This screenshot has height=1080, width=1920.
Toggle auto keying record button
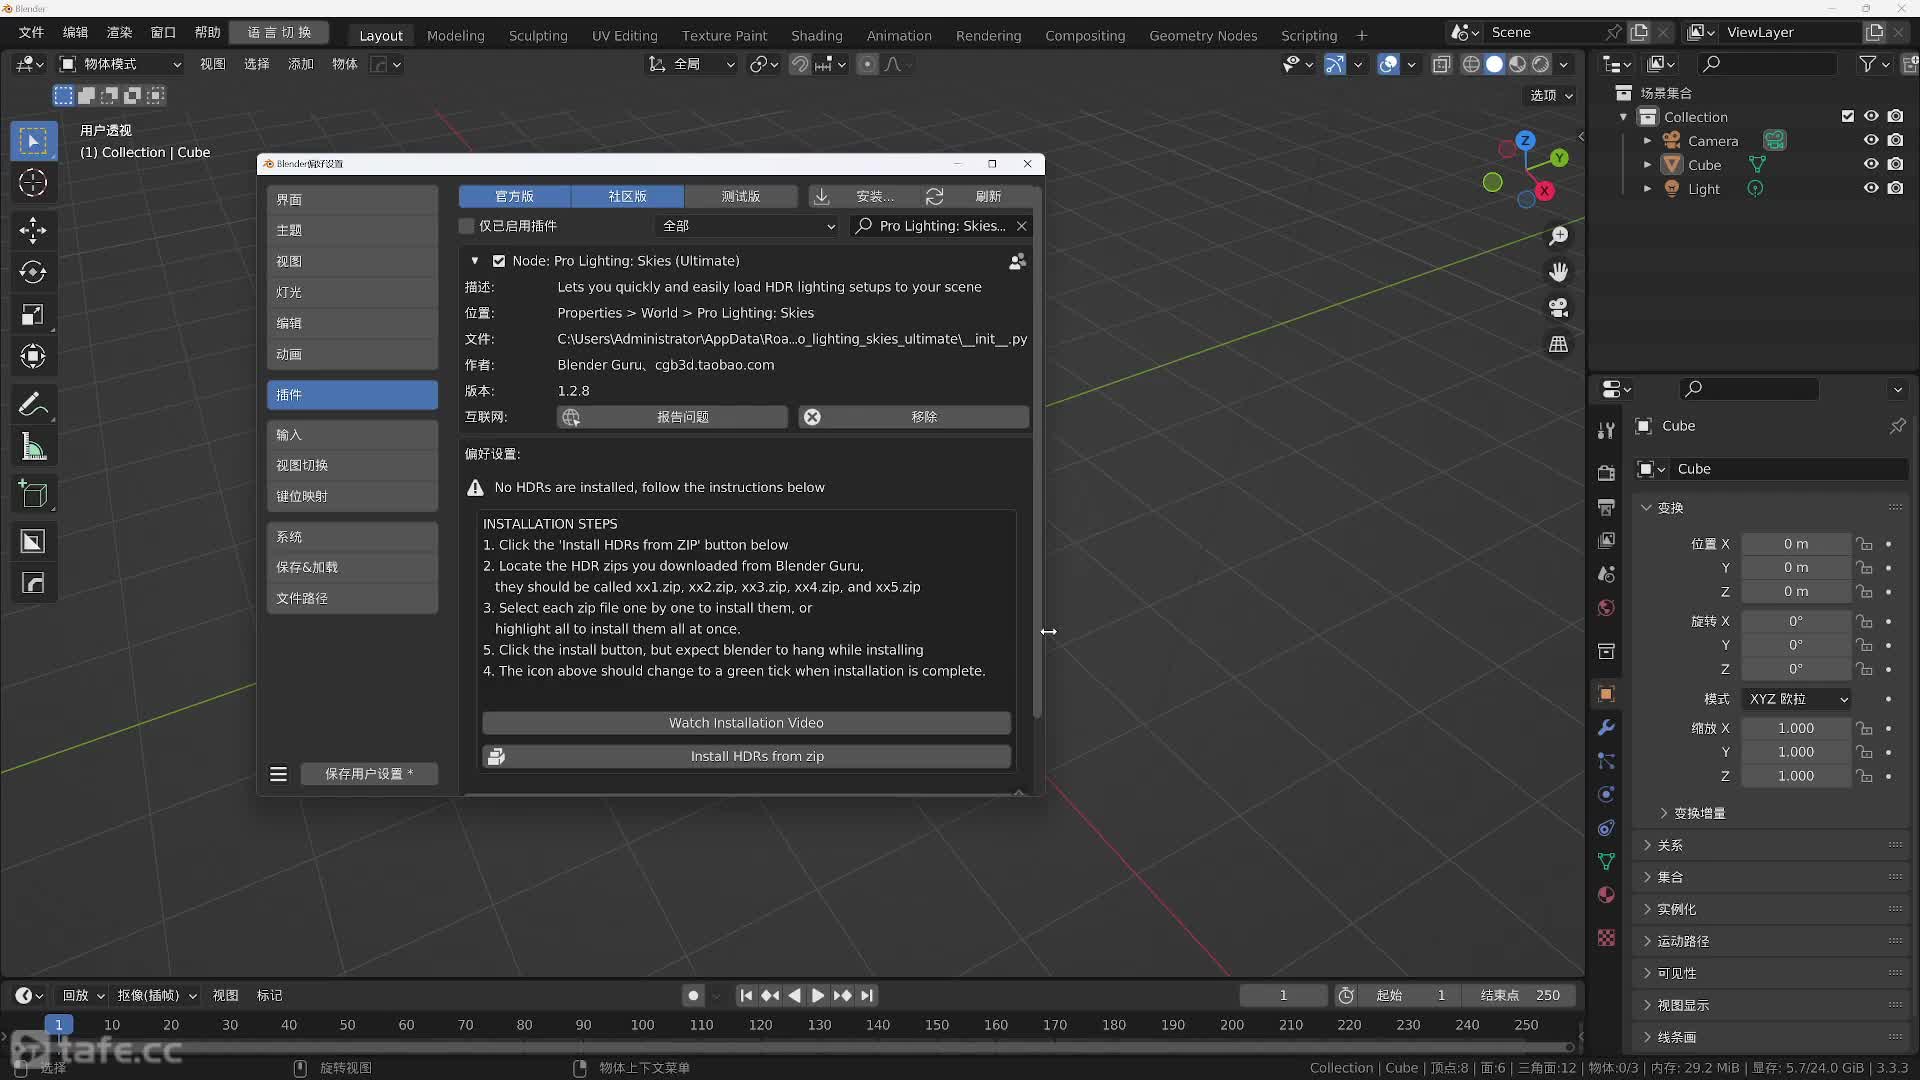tap(693, 996)
